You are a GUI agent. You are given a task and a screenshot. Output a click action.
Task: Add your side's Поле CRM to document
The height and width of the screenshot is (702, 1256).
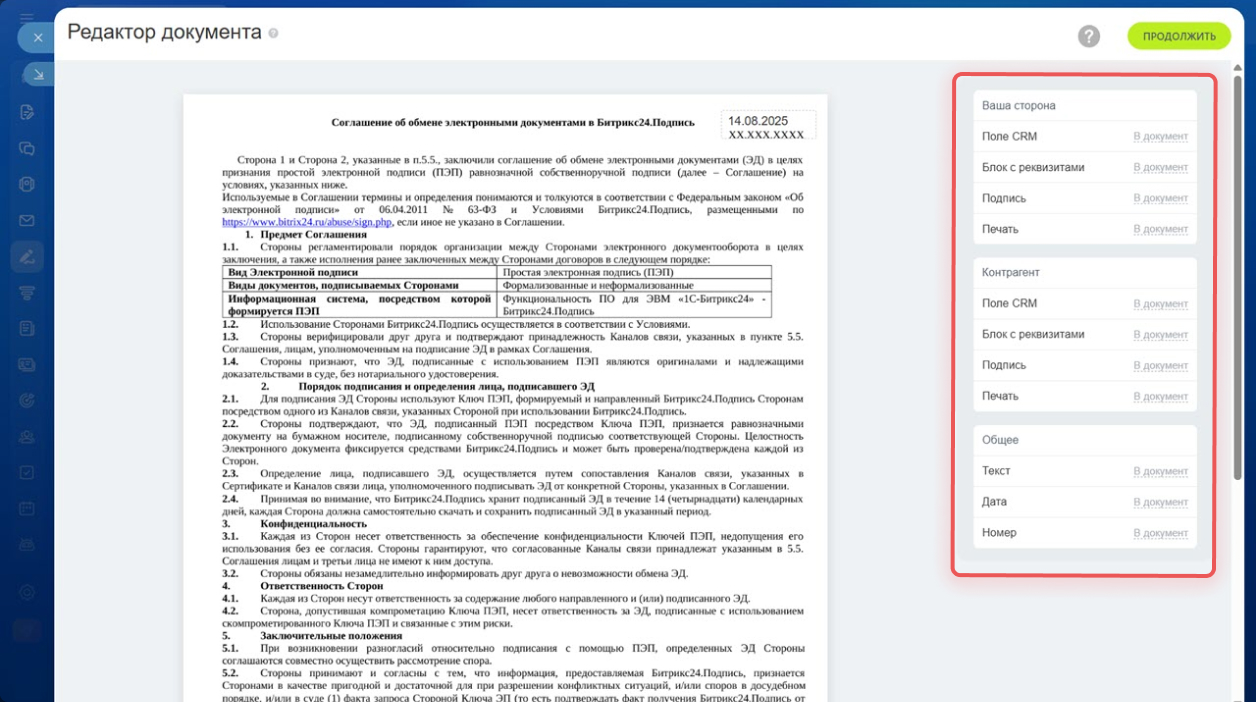1160,137
